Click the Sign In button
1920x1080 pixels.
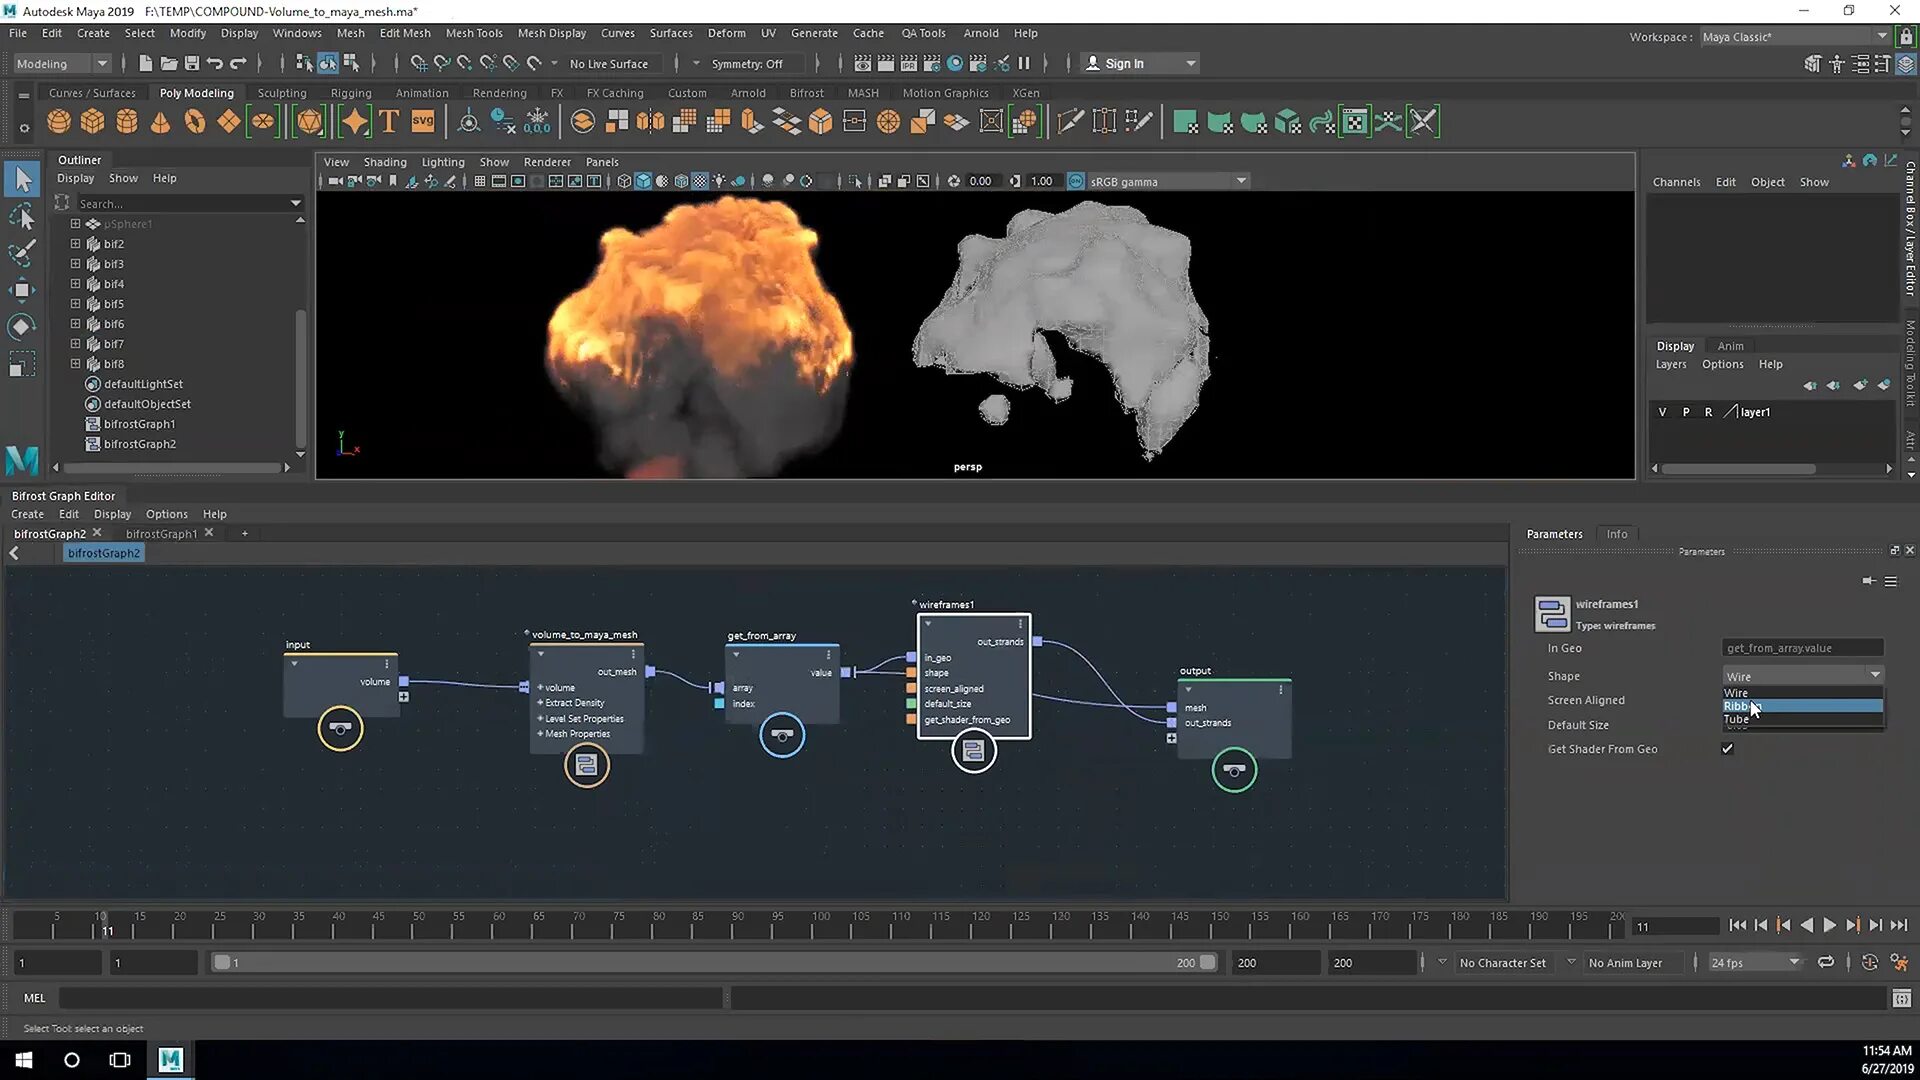click(x=1124, y=63)
